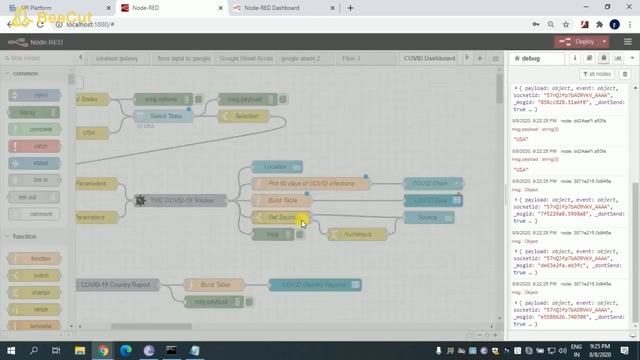Expand the debug object with msgid 74f229a8
The width and height of the screenshot is (640, 360).
516,200
